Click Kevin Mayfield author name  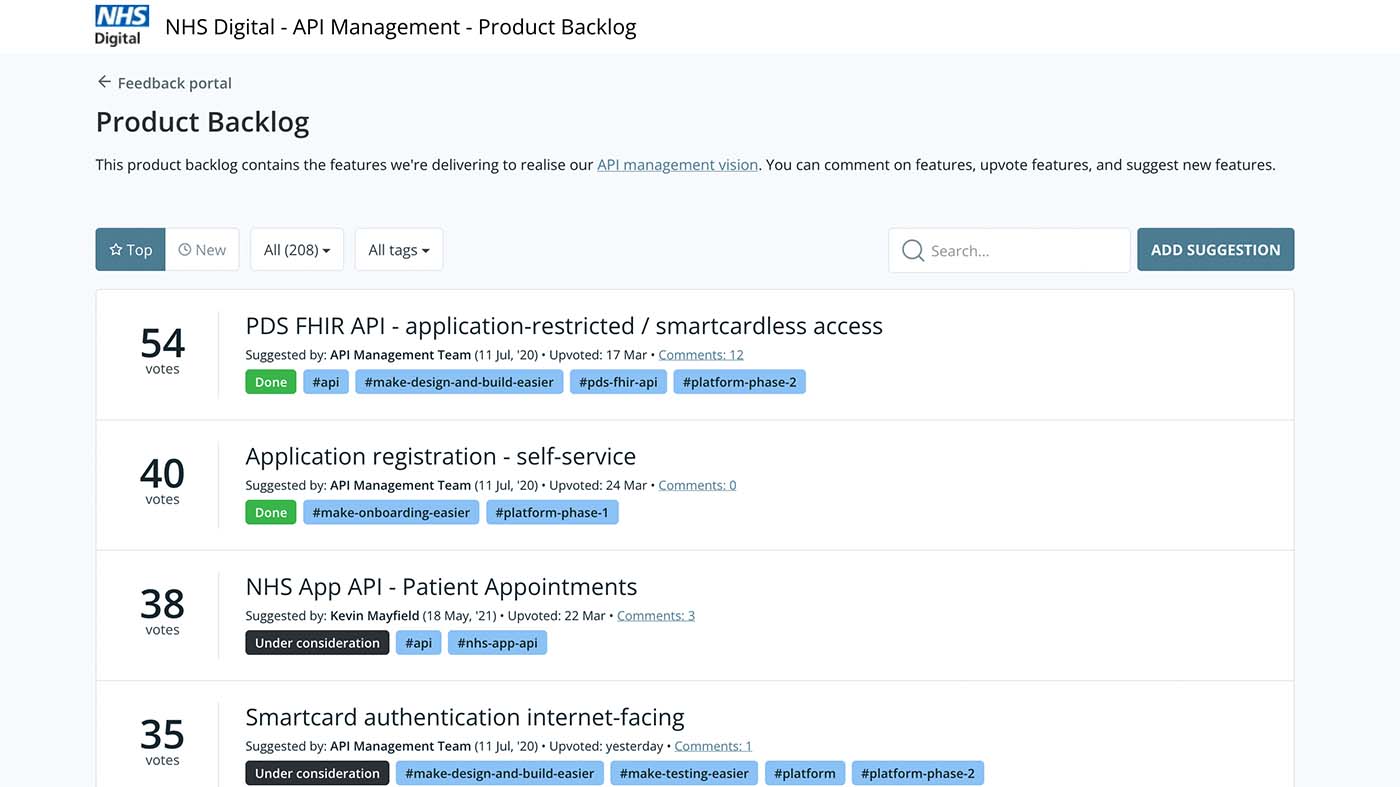pyautogui.click(x=375, y=615)
